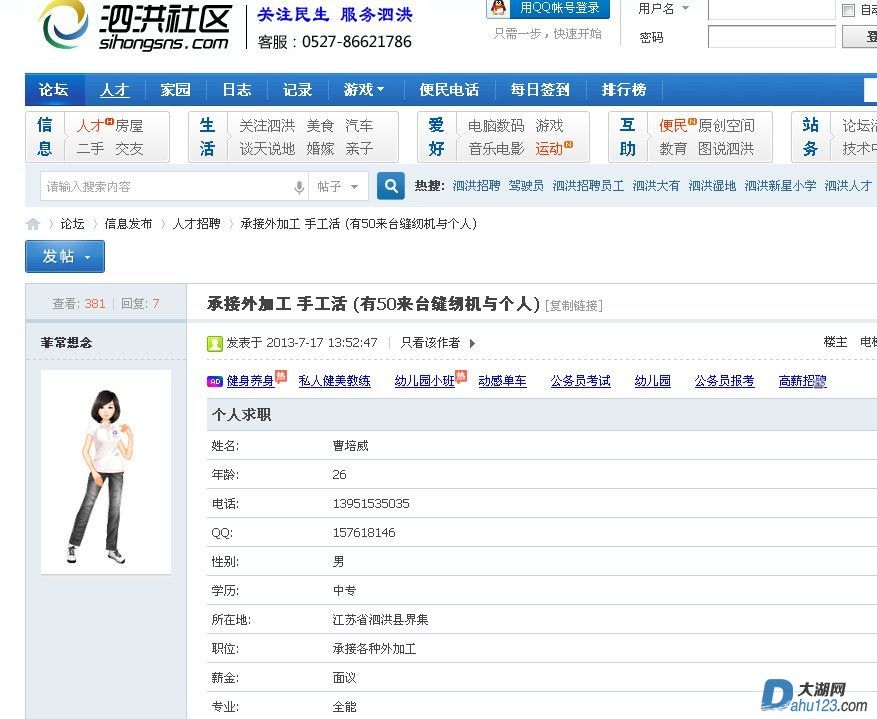Go to 人才招聘 in breadcrumb
The image size is (877, 720).
(x=196, y=224)
